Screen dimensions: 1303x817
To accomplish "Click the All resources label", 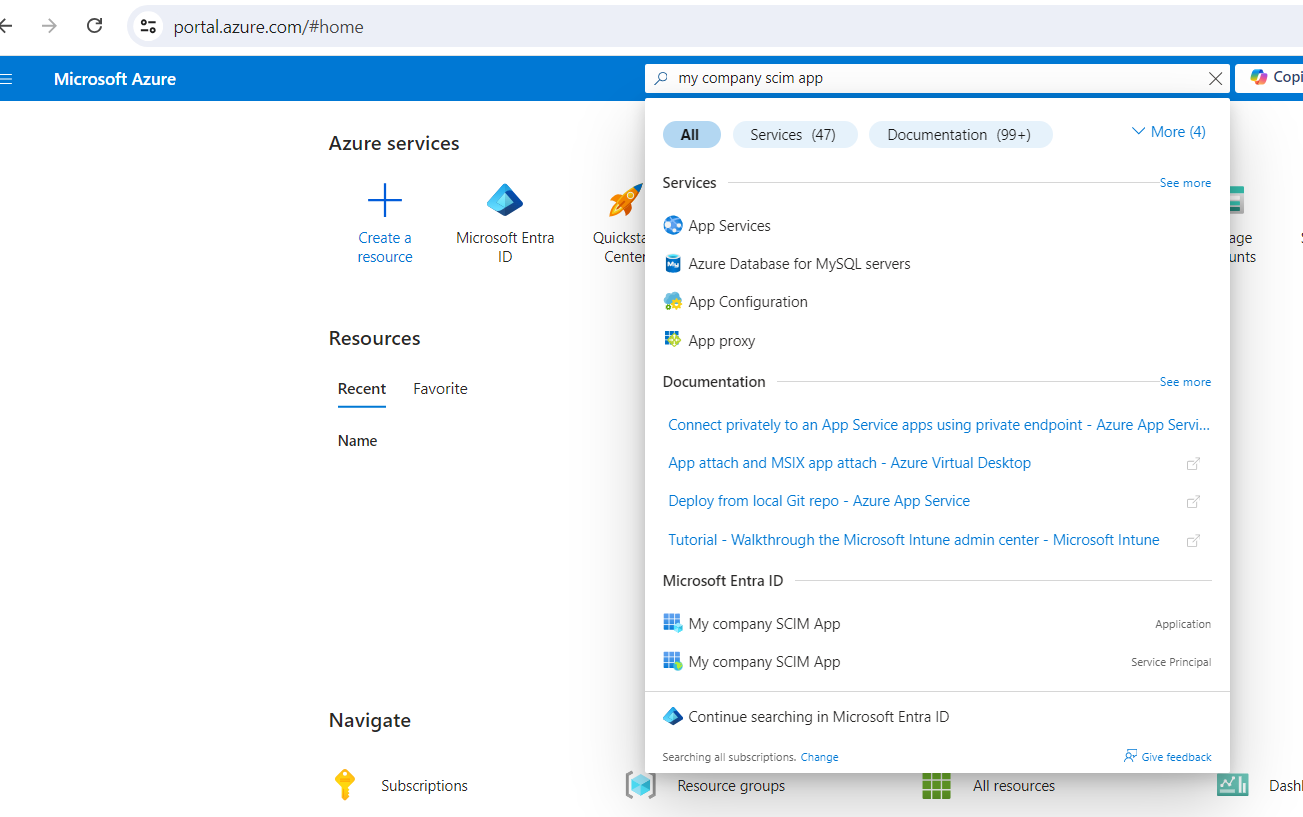I will [x=1014, y=786].
